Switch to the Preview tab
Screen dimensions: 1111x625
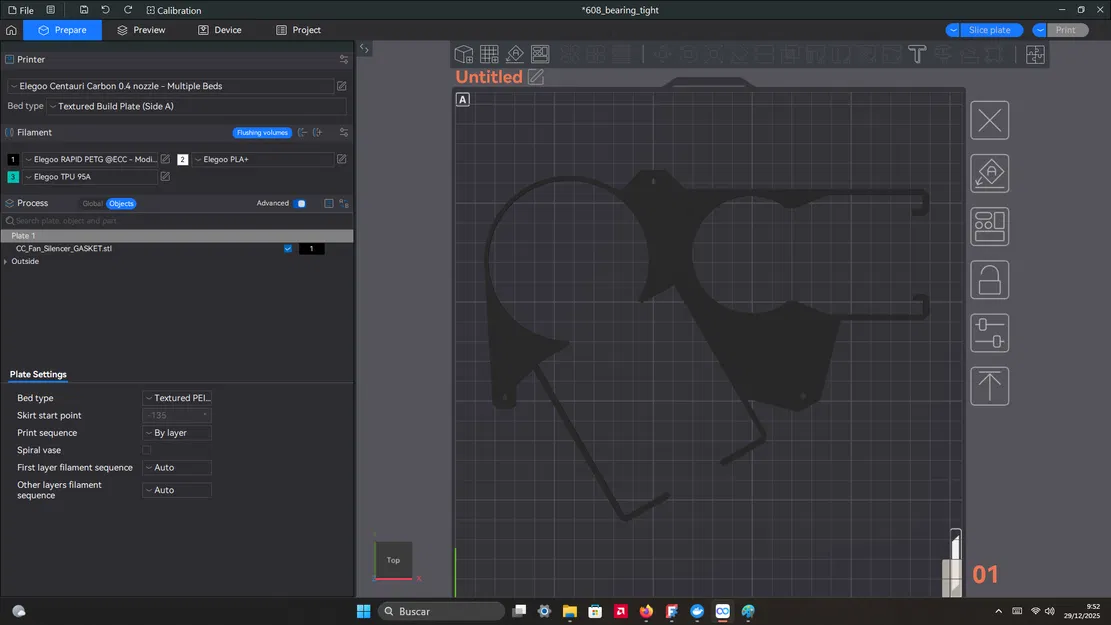point(141,30)
